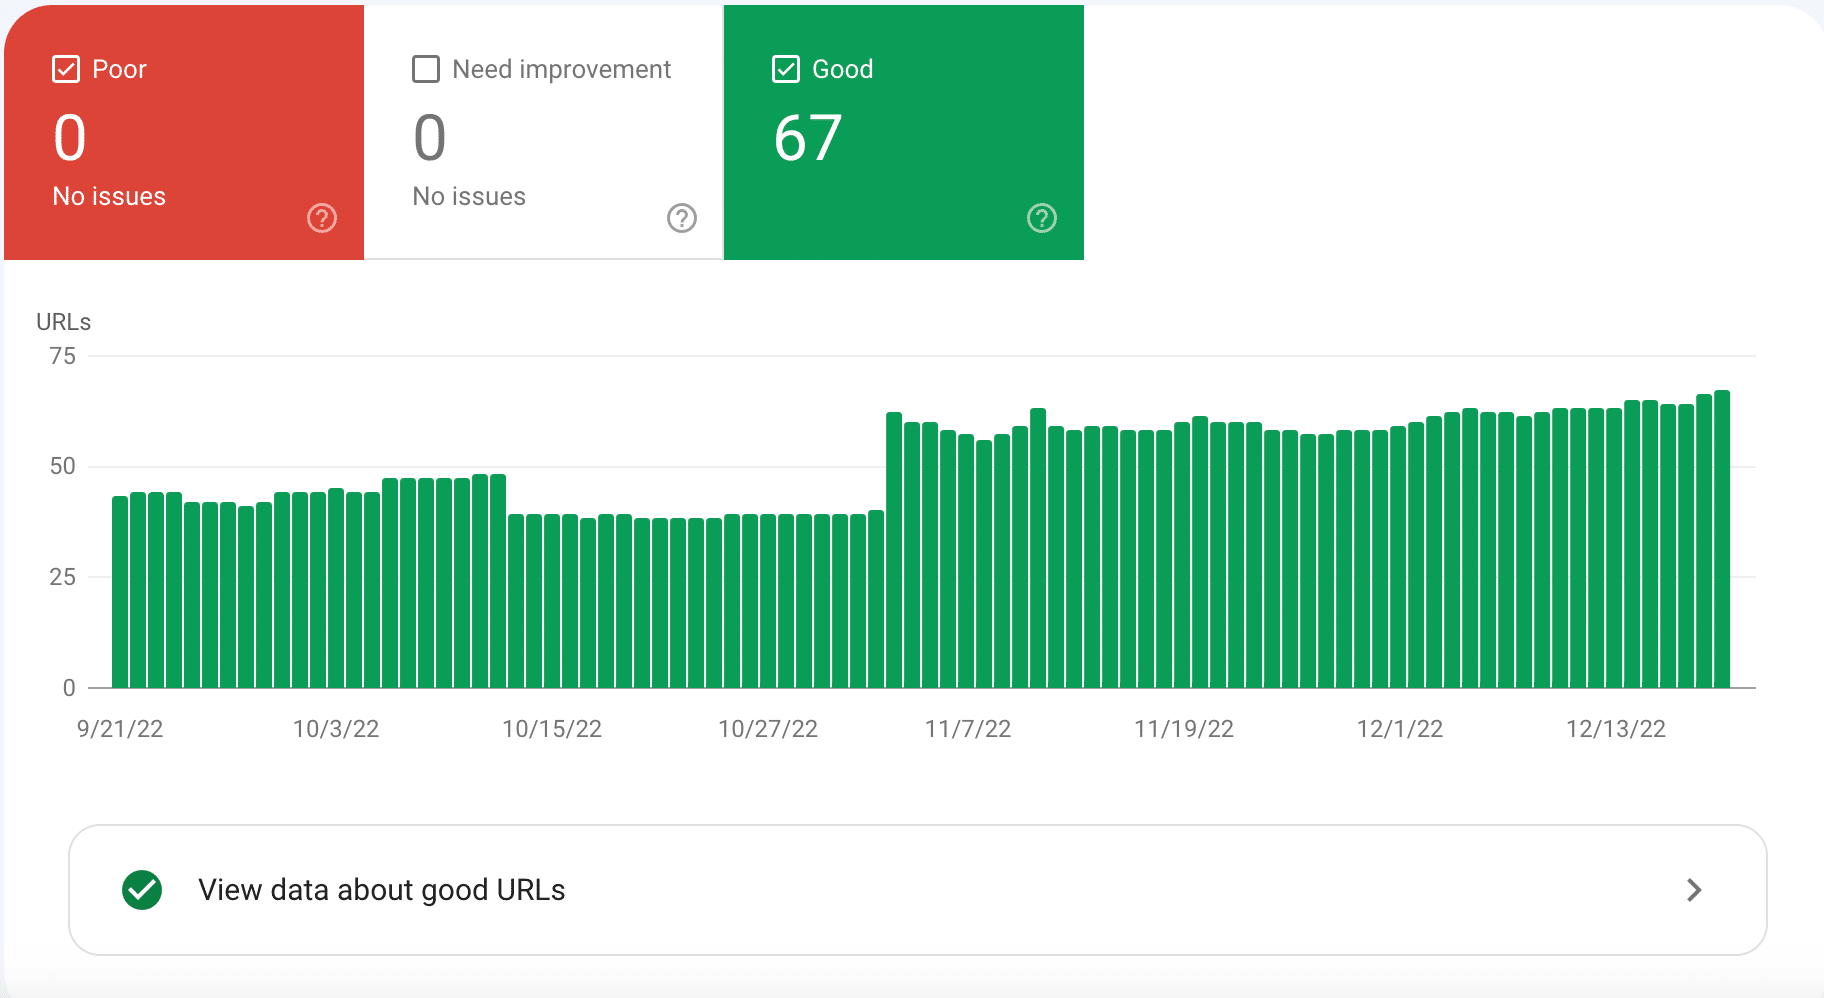Uncheck the Good checkbox
This screenshot has height=998, width=1824.
point(786,69)
